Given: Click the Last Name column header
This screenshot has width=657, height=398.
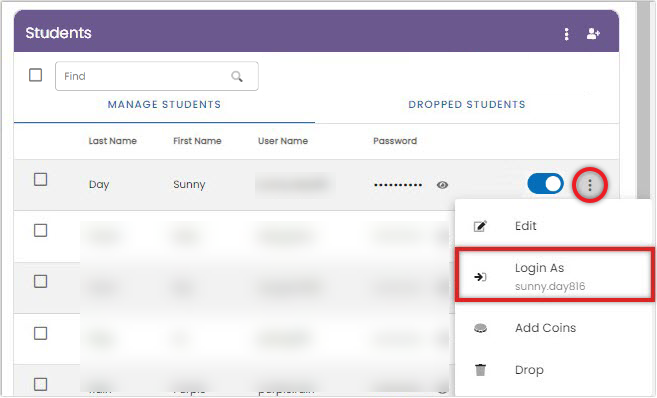Looking at the screenshot, I should tap(113, 141).
